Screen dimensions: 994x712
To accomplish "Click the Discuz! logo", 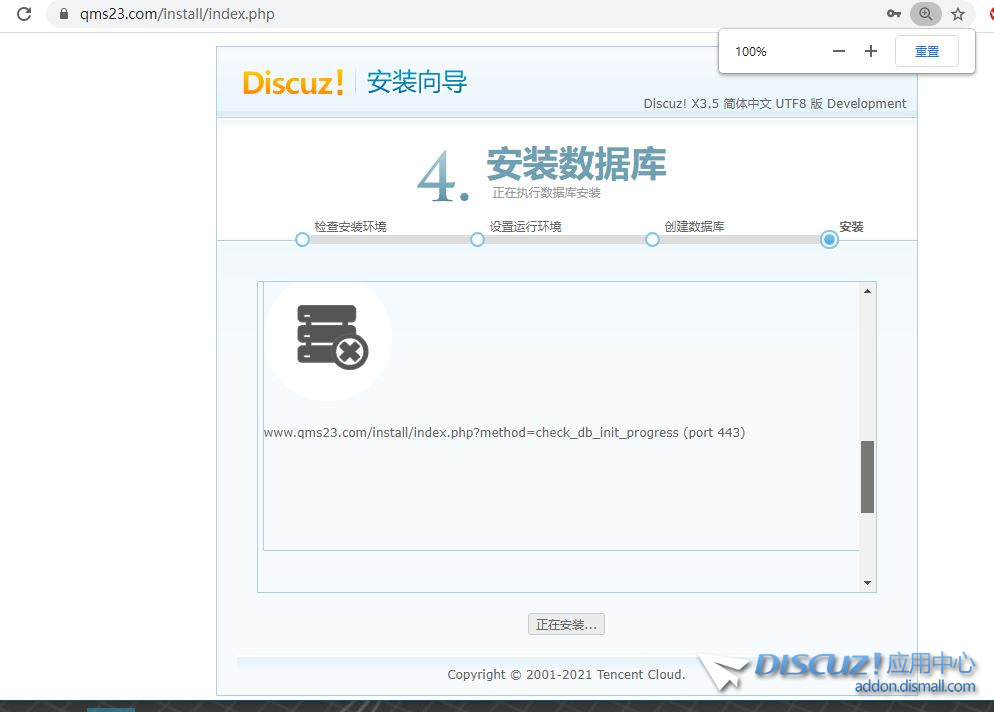I will 293,83.
